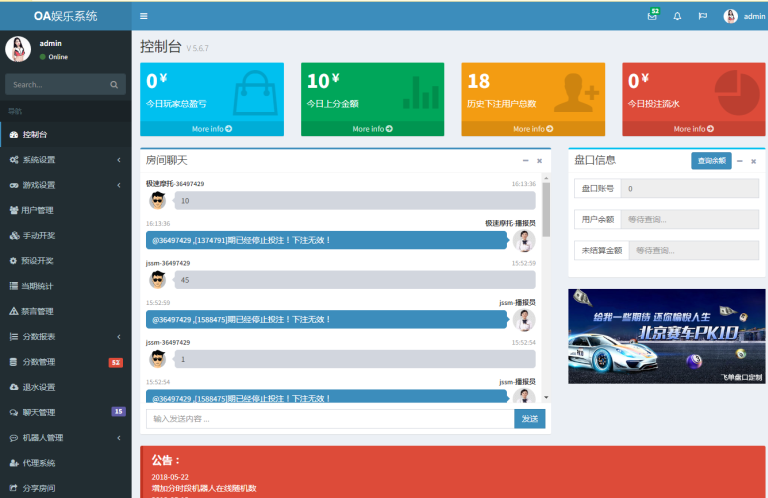Click the chat message input field
Image resolution: width=768 pixels, height=498 pixels.
[x=329, y=419]
